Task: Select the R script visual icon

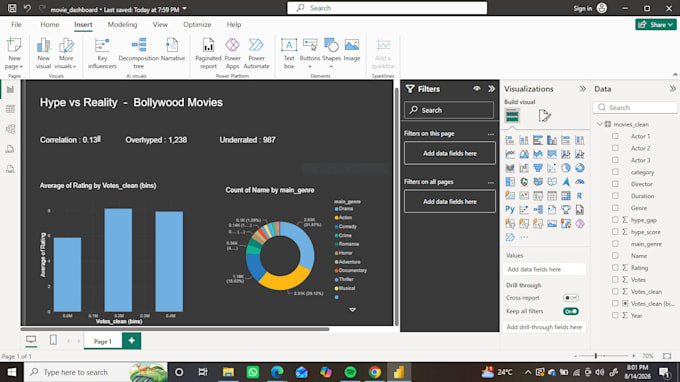Action: point(579,196)
